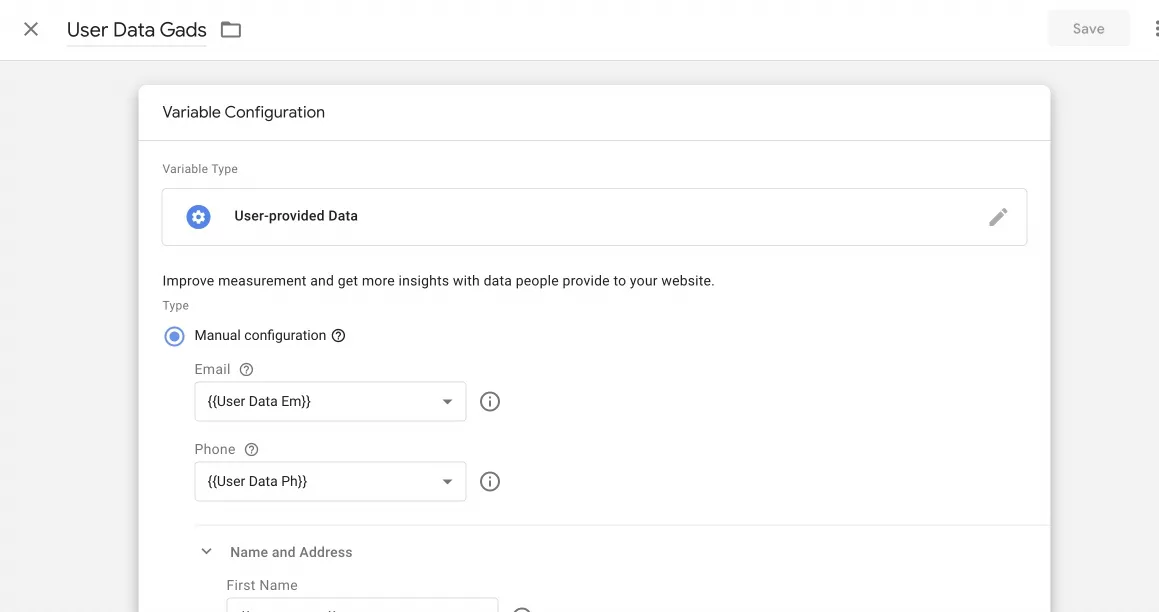Image resolution: width=1159 pixels, height=612 pixels.
Task: Open the three-dot more options menu
Action: [1155, 29]
